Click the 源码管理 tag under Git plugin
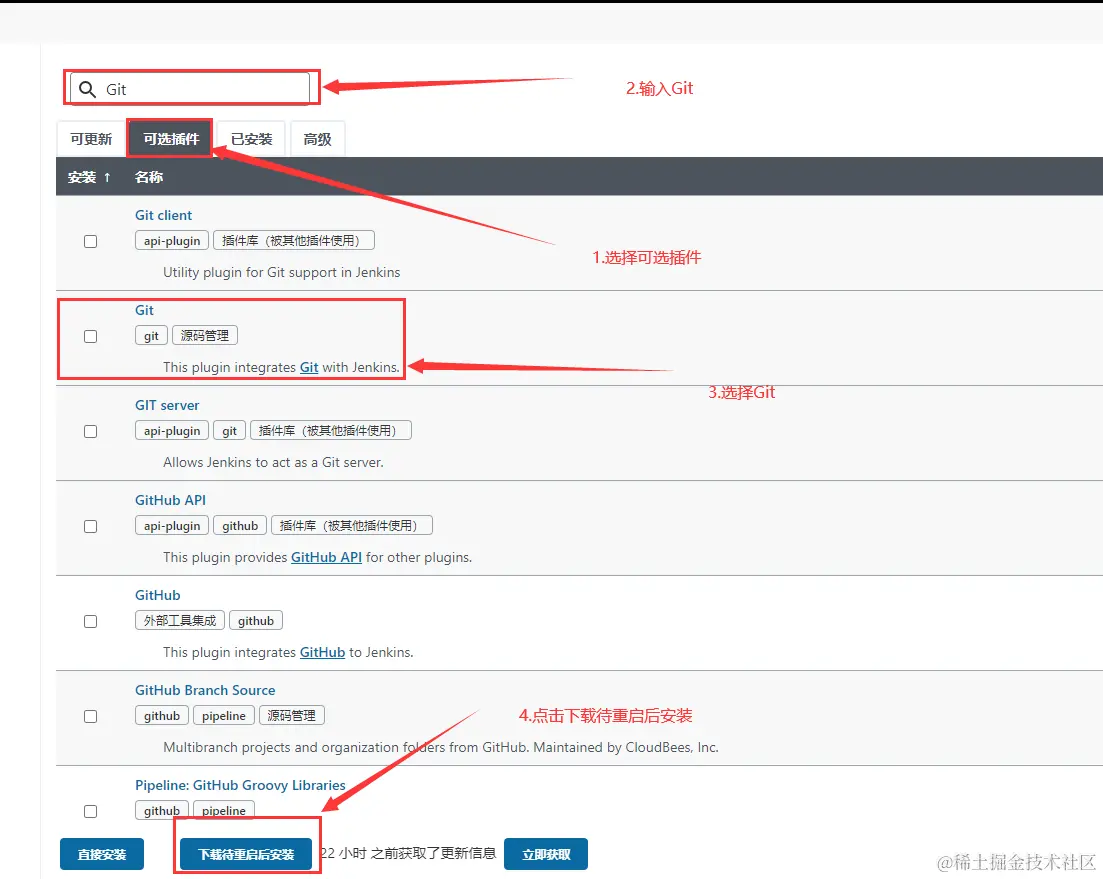The width and height of the screenshot is (1103, 879). click(205, 335)
